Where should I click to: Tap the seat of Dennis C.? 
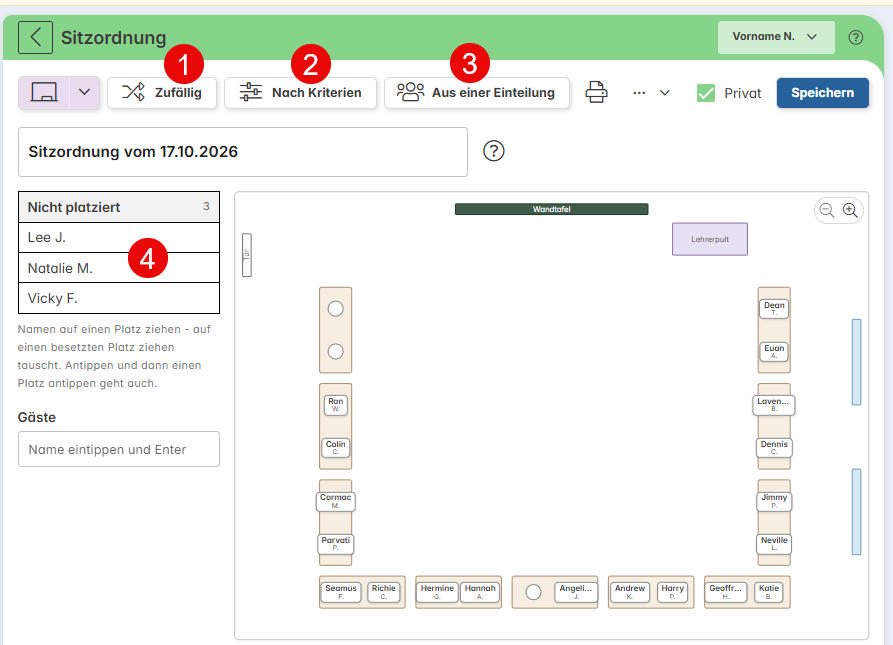774,447
